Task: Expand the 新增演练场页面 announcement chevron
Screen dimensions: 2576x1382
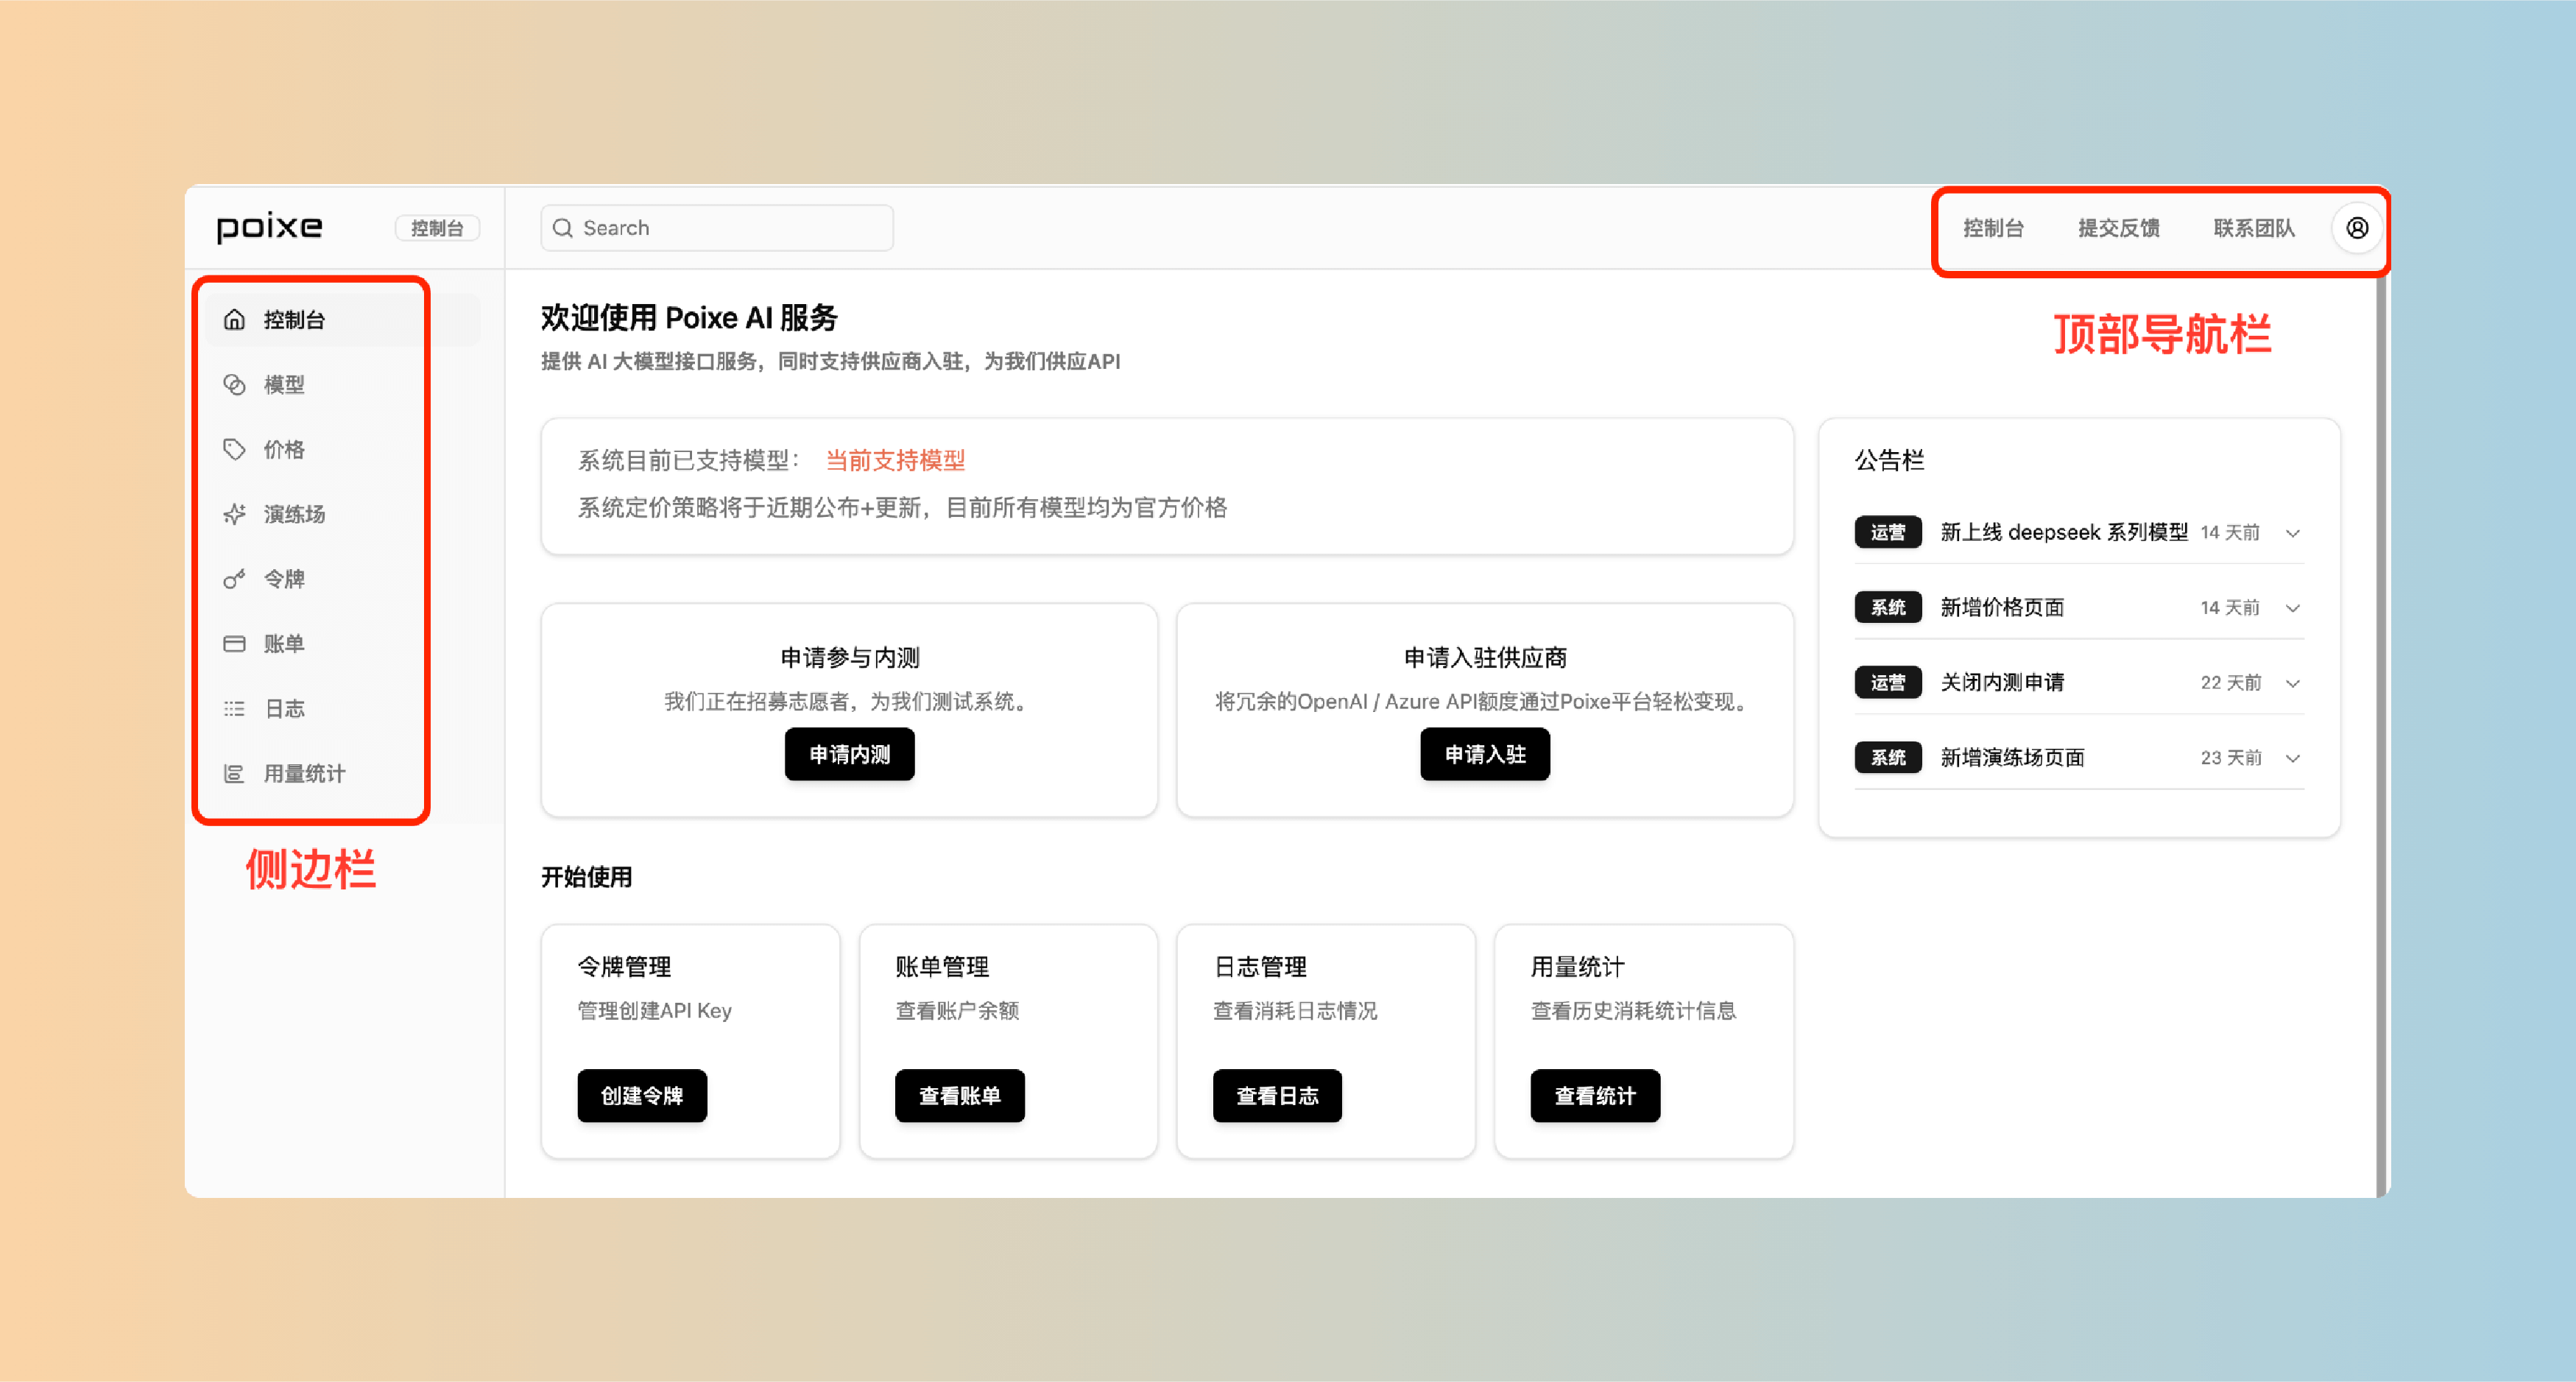Action: point(2293,758)
